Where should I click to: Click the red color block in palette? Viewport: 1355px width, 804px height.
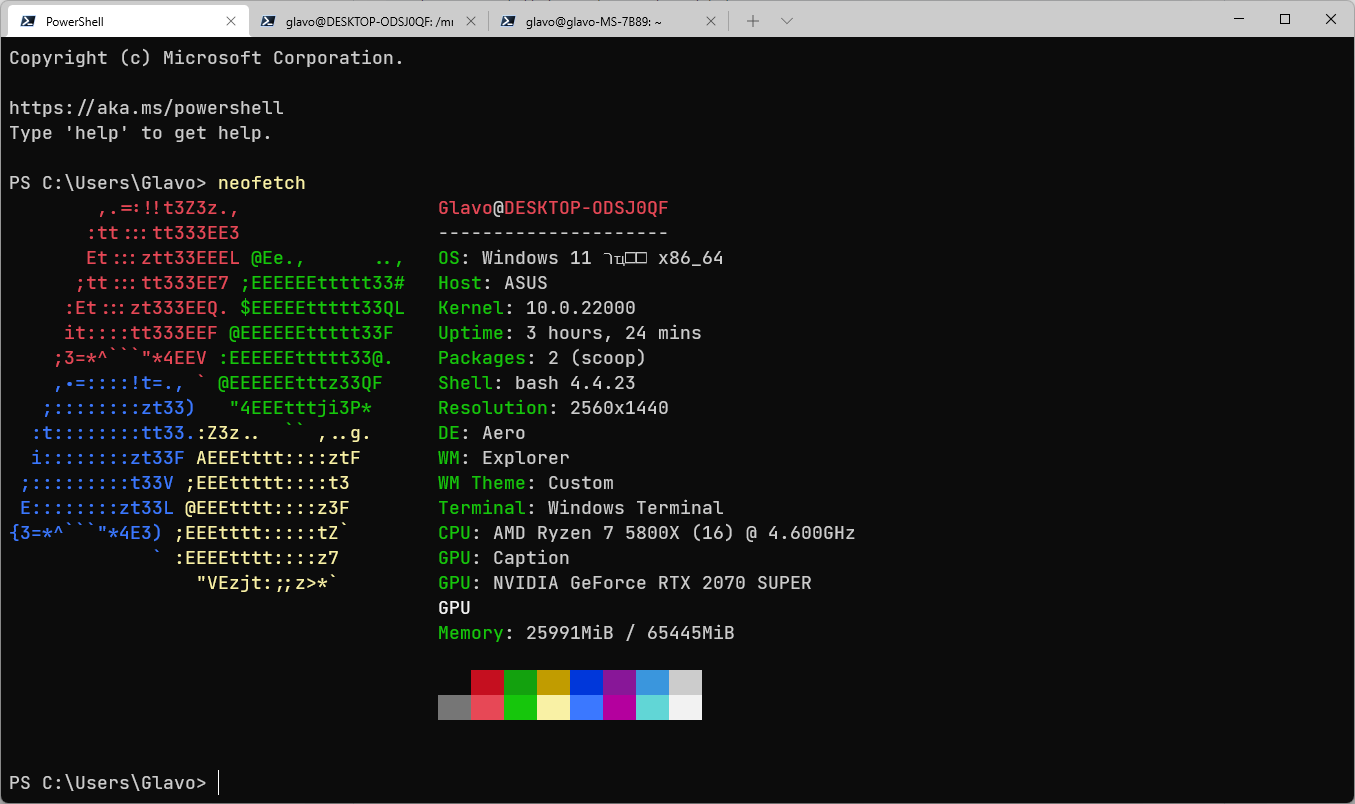coord(487,682)
